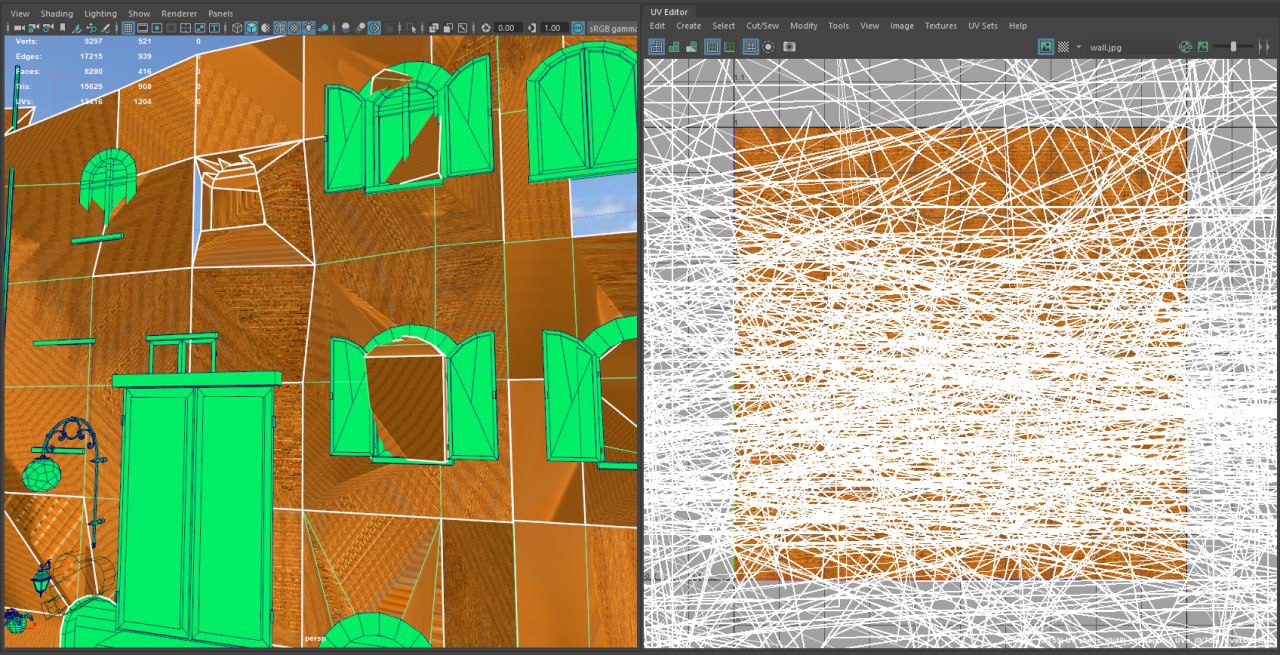Open the Textures menu
This screenshot has height=655, width=1280.
click(x=940, y=26)
